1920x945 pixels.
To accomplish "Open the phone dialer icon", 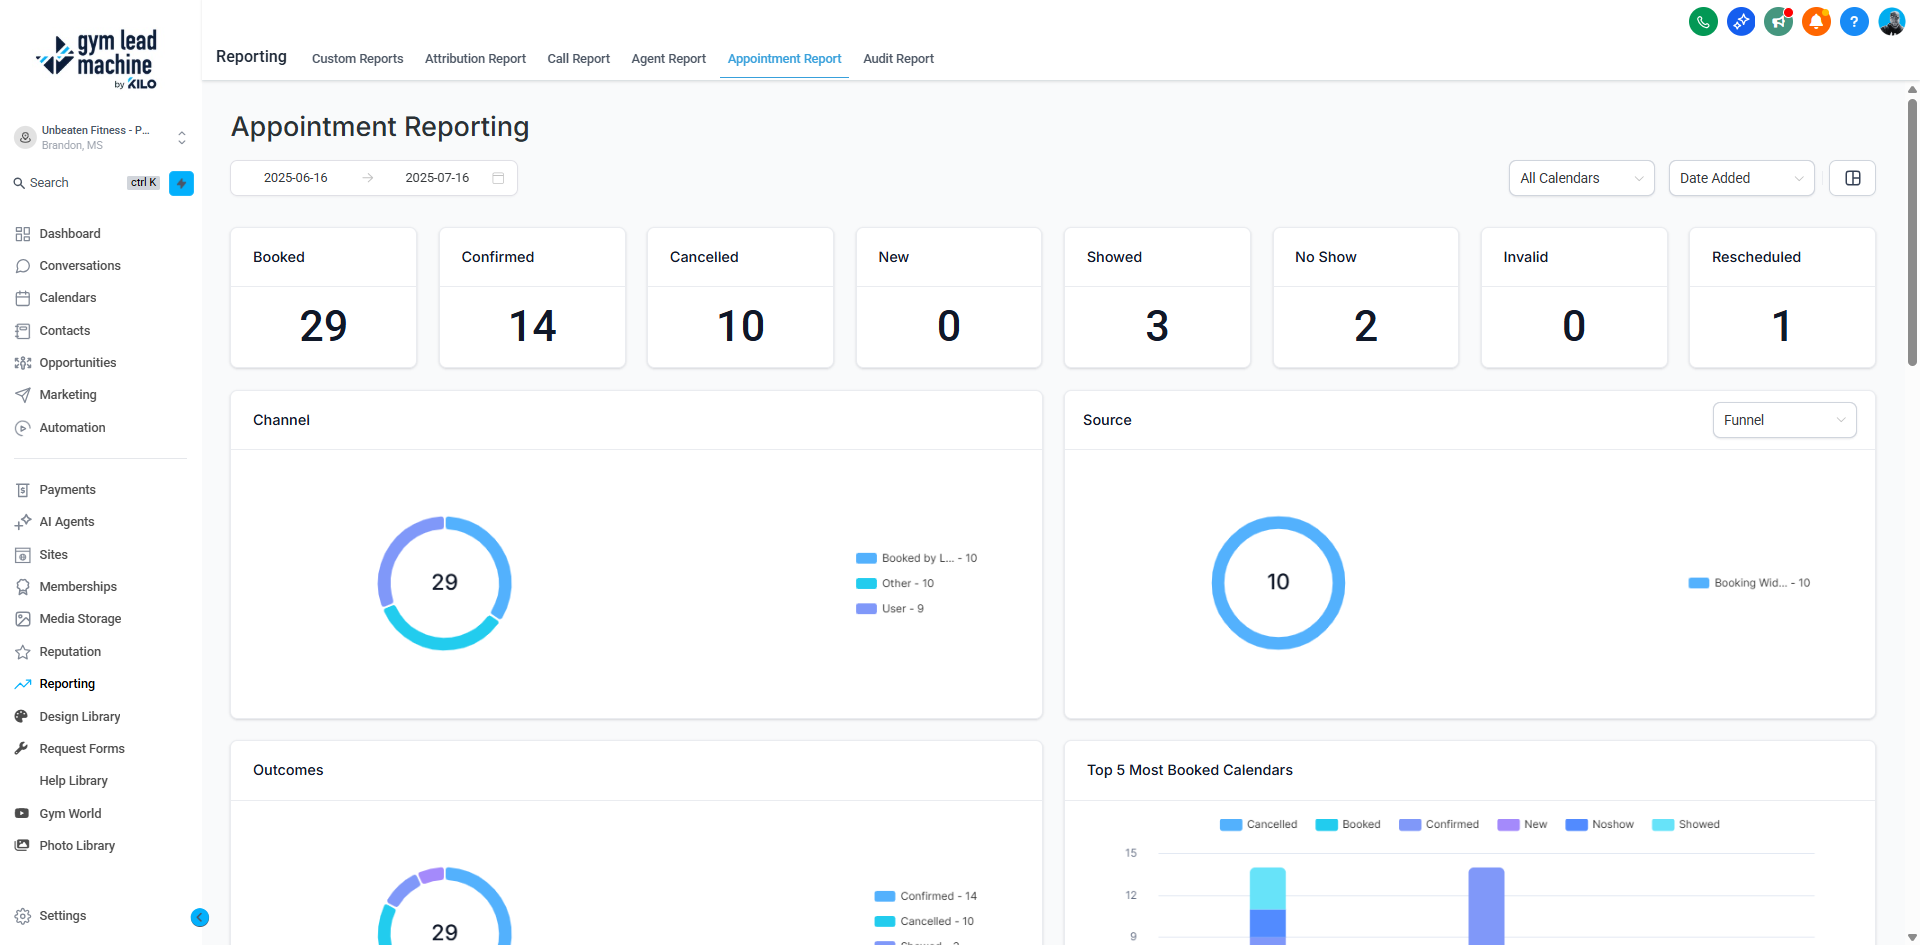I will pyautogui.click(x=1703, y=21).
